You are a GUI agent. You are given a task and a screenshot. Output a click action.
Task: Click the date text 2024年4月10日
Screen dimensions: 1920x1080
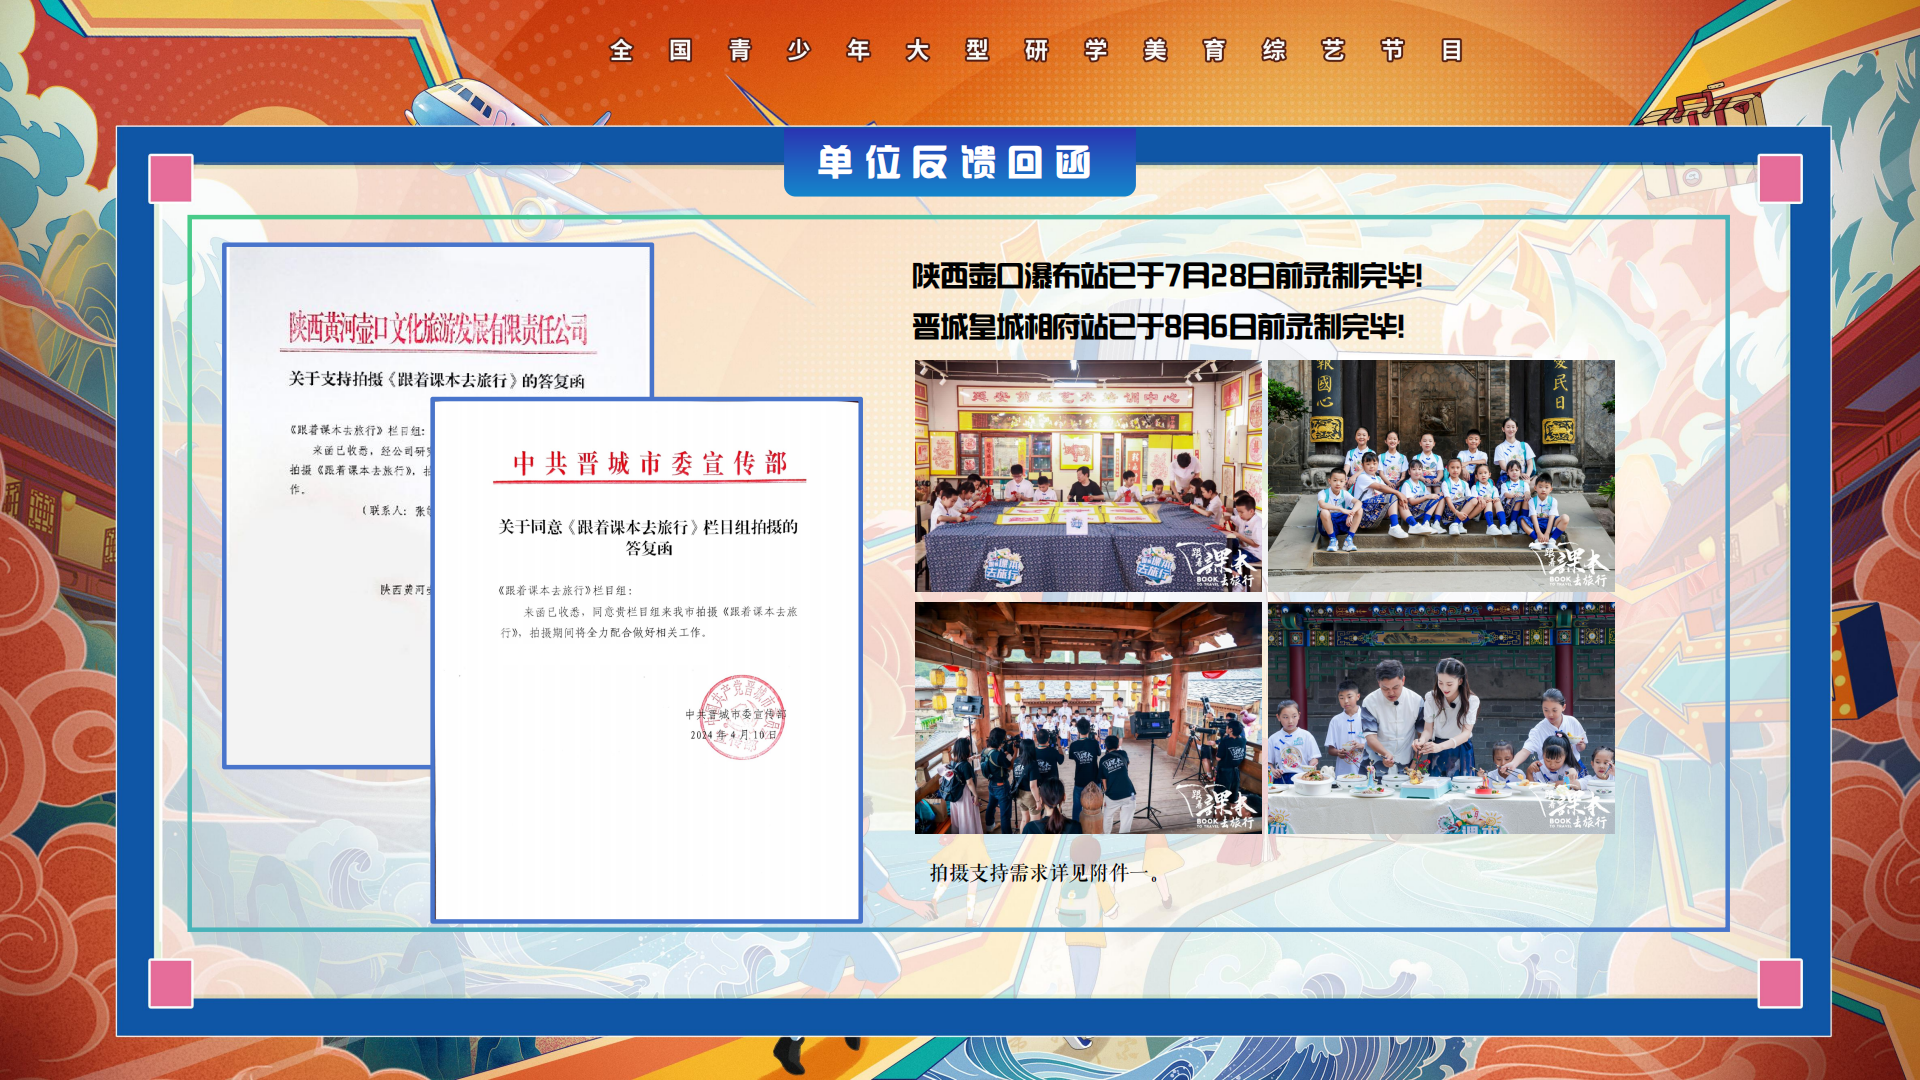733,735
